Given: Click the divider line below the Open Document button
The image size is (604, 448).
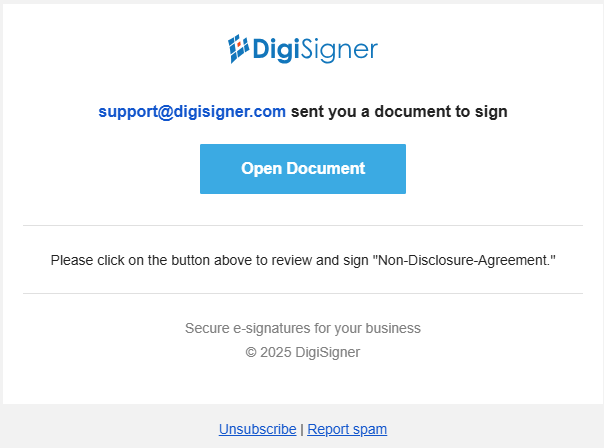Looking at the screenshot, I should click(x=303, y=225).
